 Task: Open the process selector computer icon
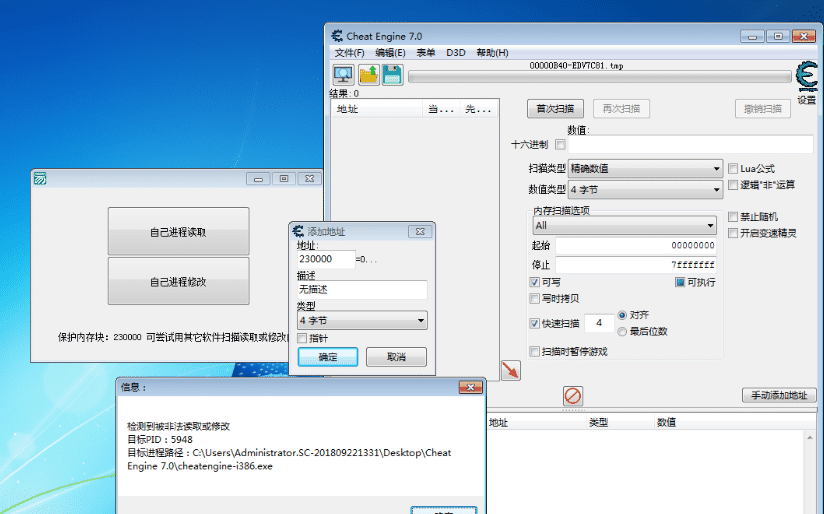344,75
